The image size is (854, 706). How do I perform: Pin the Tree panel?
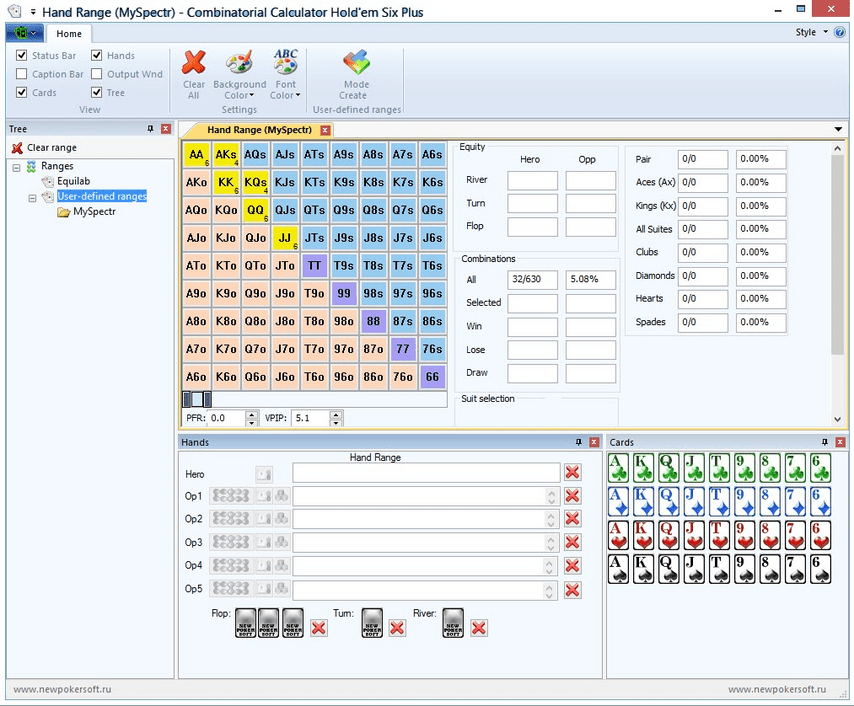pyautogui.click(x=150, y=129)
